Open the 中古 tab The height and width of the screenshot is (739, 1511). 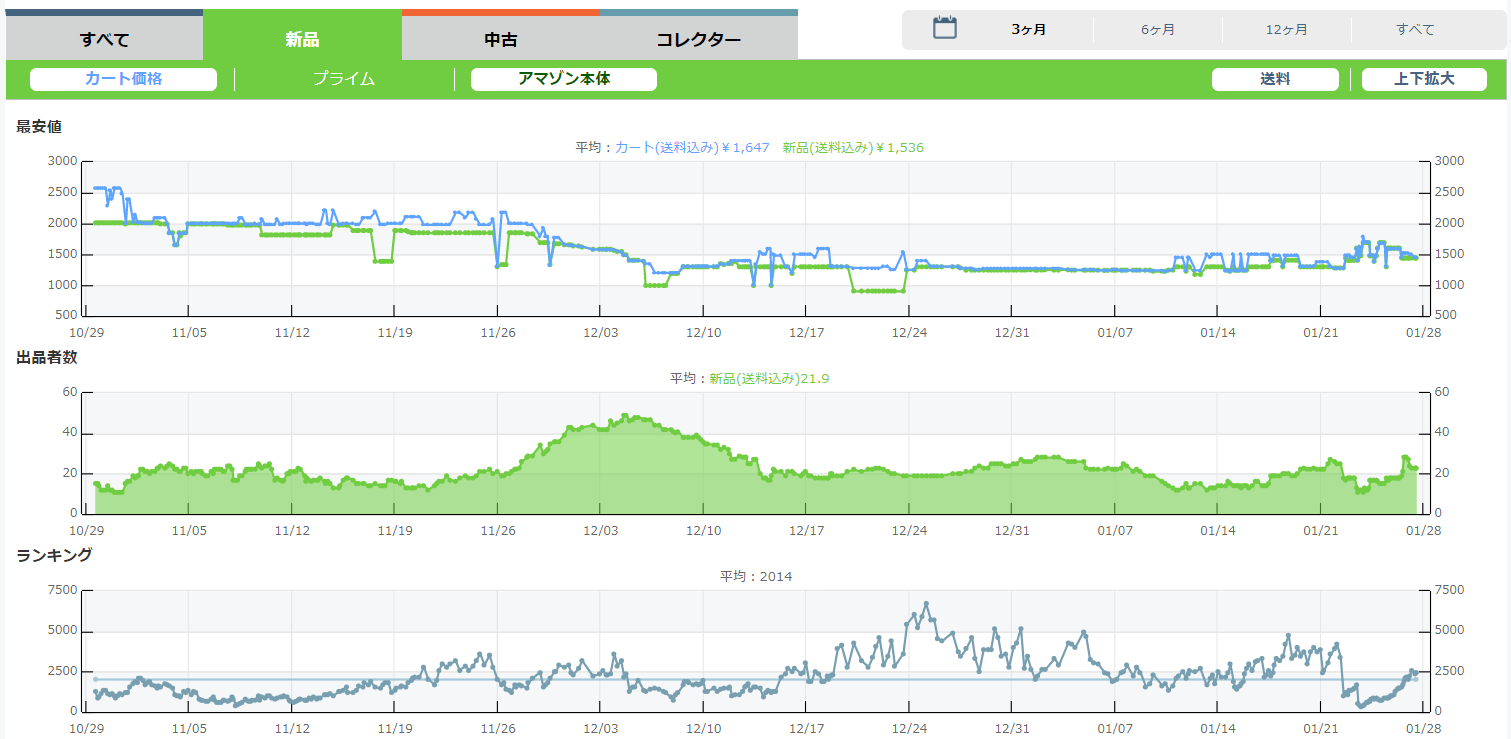click(x=500, y=40)
